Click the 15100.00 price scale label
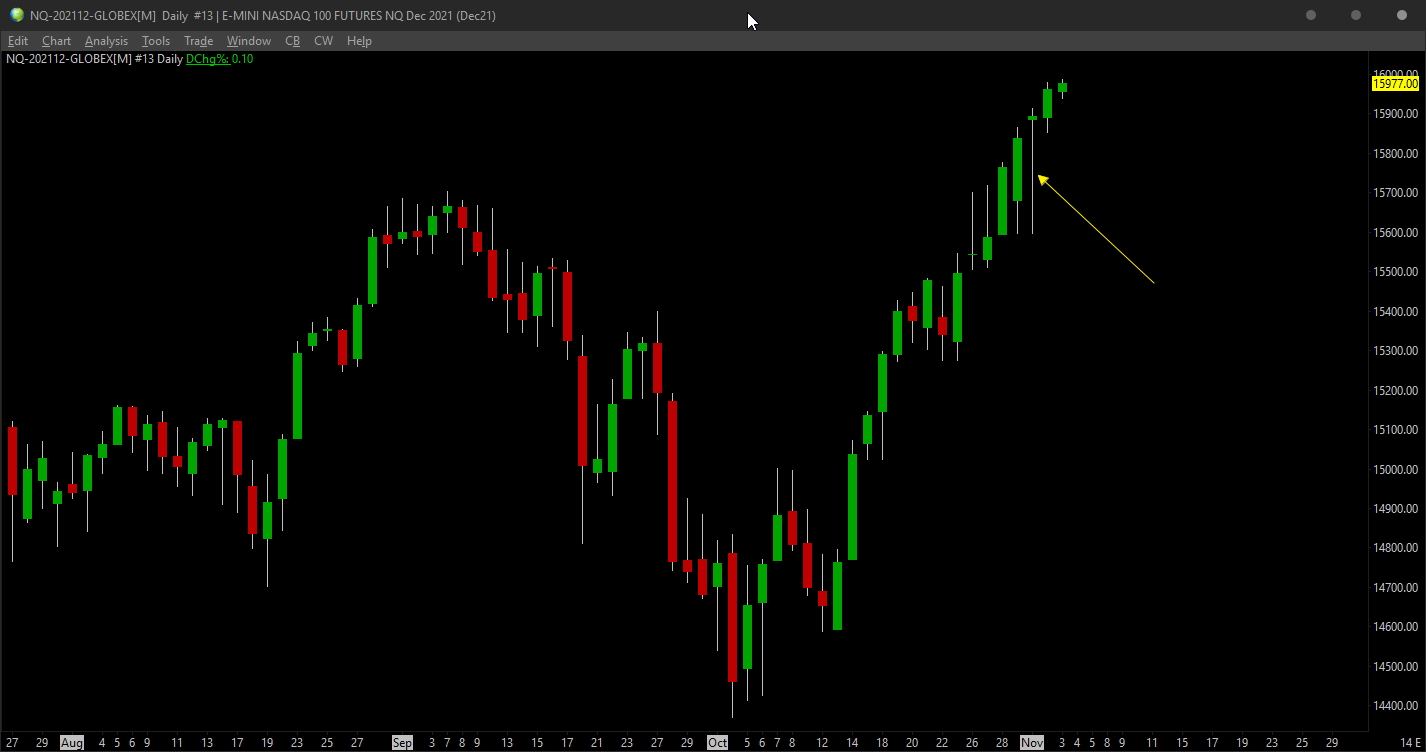1426x752 pixels. coord(1396,430)
